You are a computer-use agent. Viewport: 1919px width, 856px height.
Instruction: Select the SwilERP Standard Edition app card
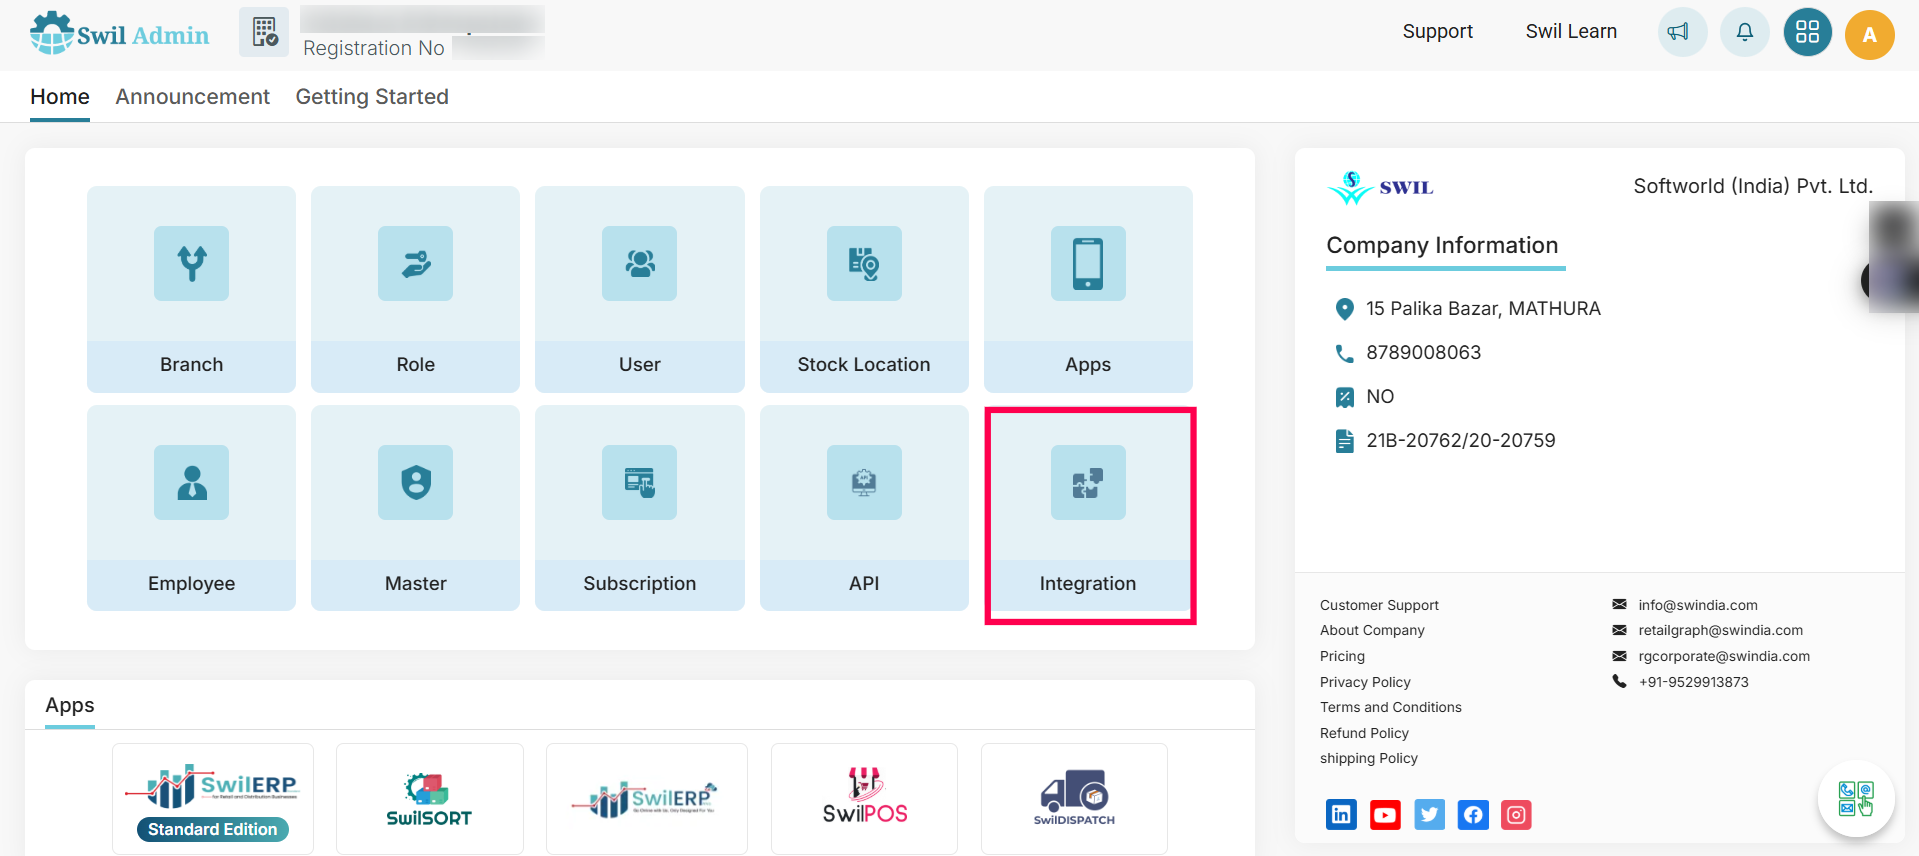click(213, 799)
